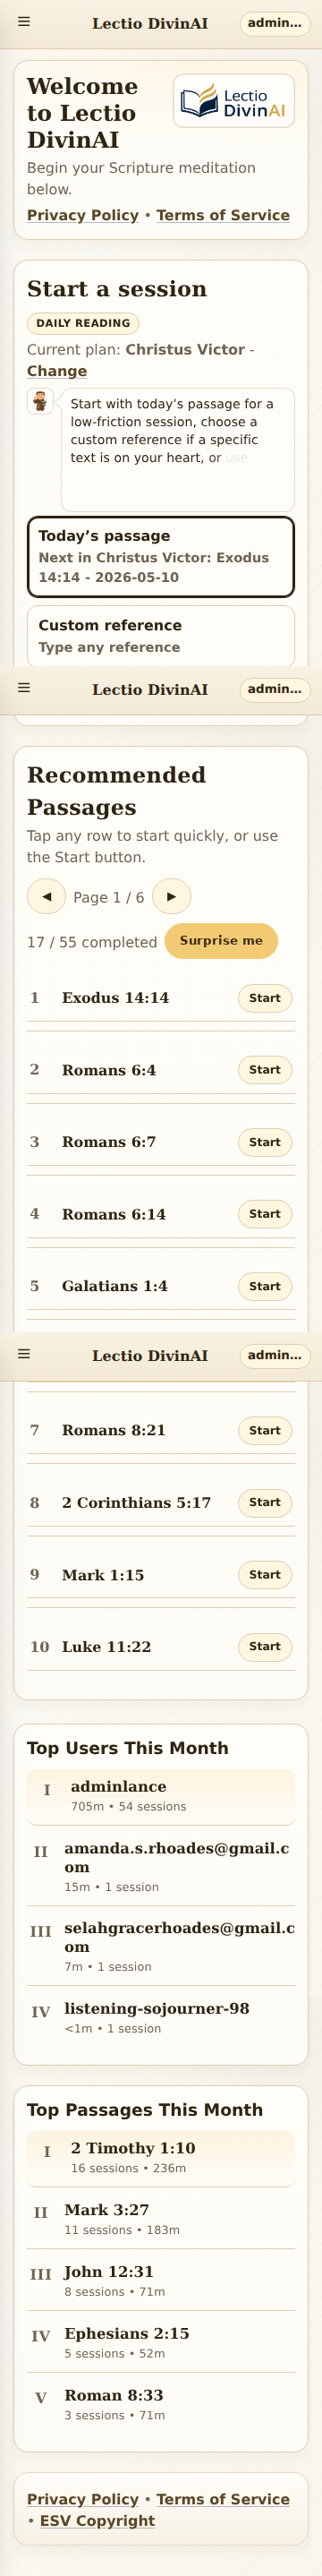This screenshot has height=2576, width=322.
Task: Open Terms of Service in welcome card
Action: click(223, 215)
